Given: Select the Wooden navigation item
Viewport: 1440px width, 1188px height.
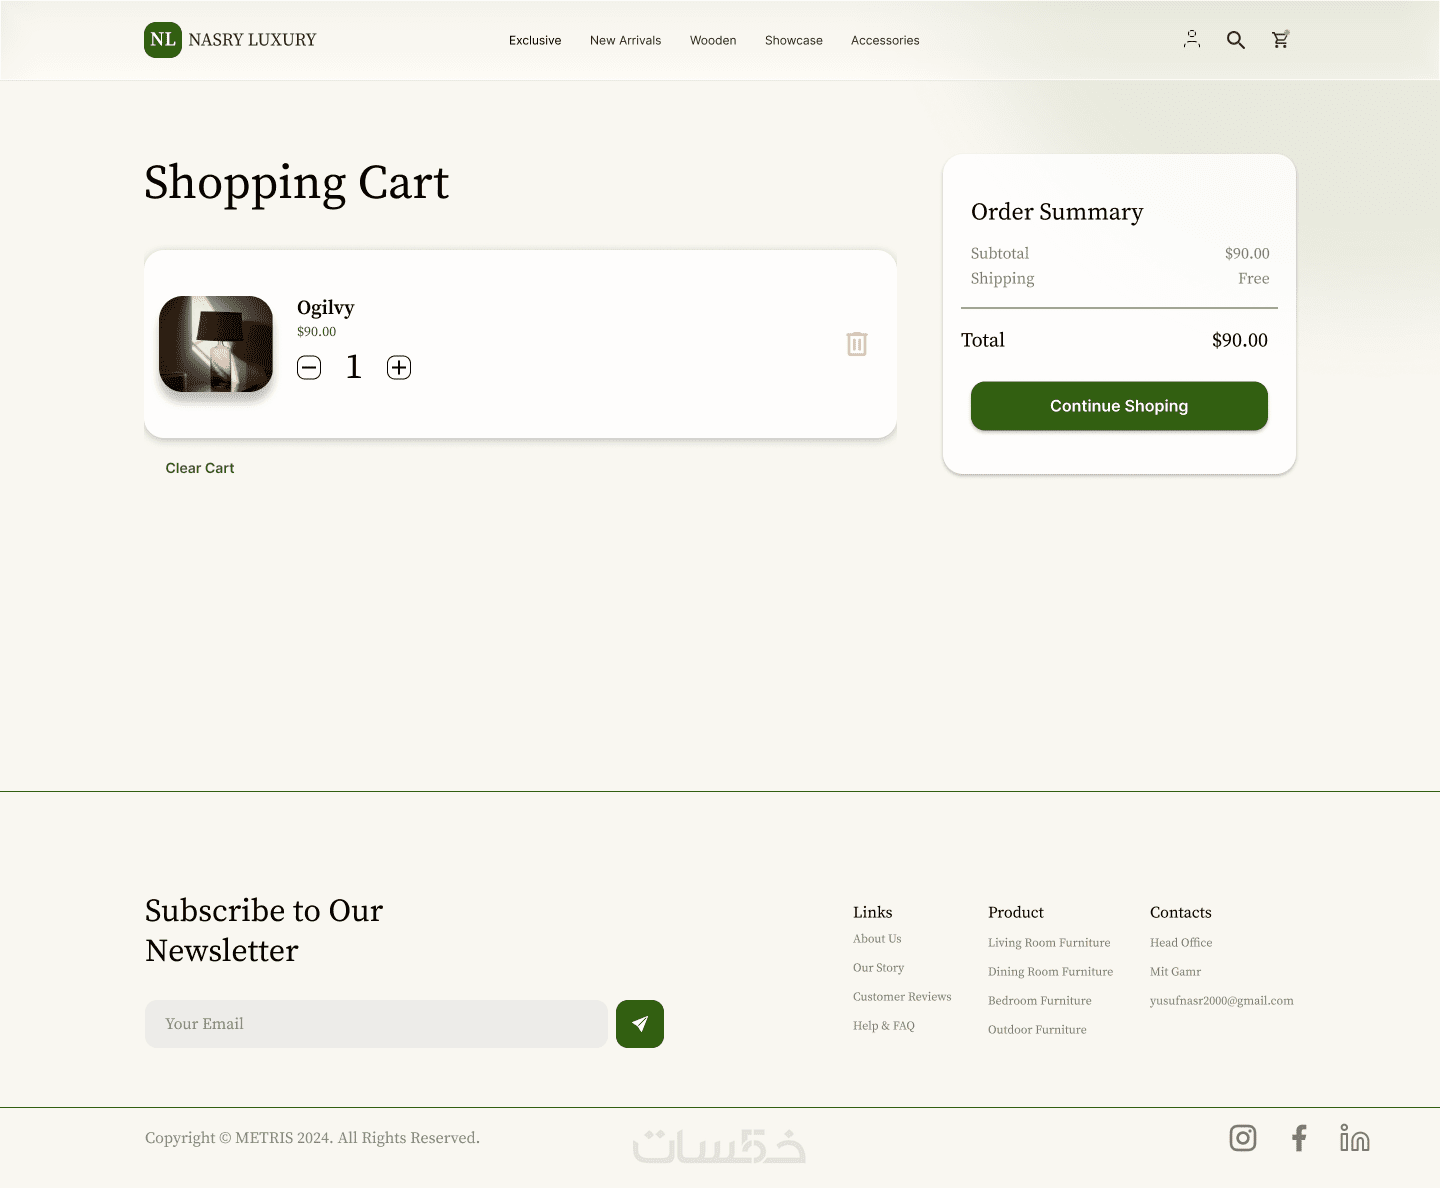Looking at the screenshot, I should (713, 41).
